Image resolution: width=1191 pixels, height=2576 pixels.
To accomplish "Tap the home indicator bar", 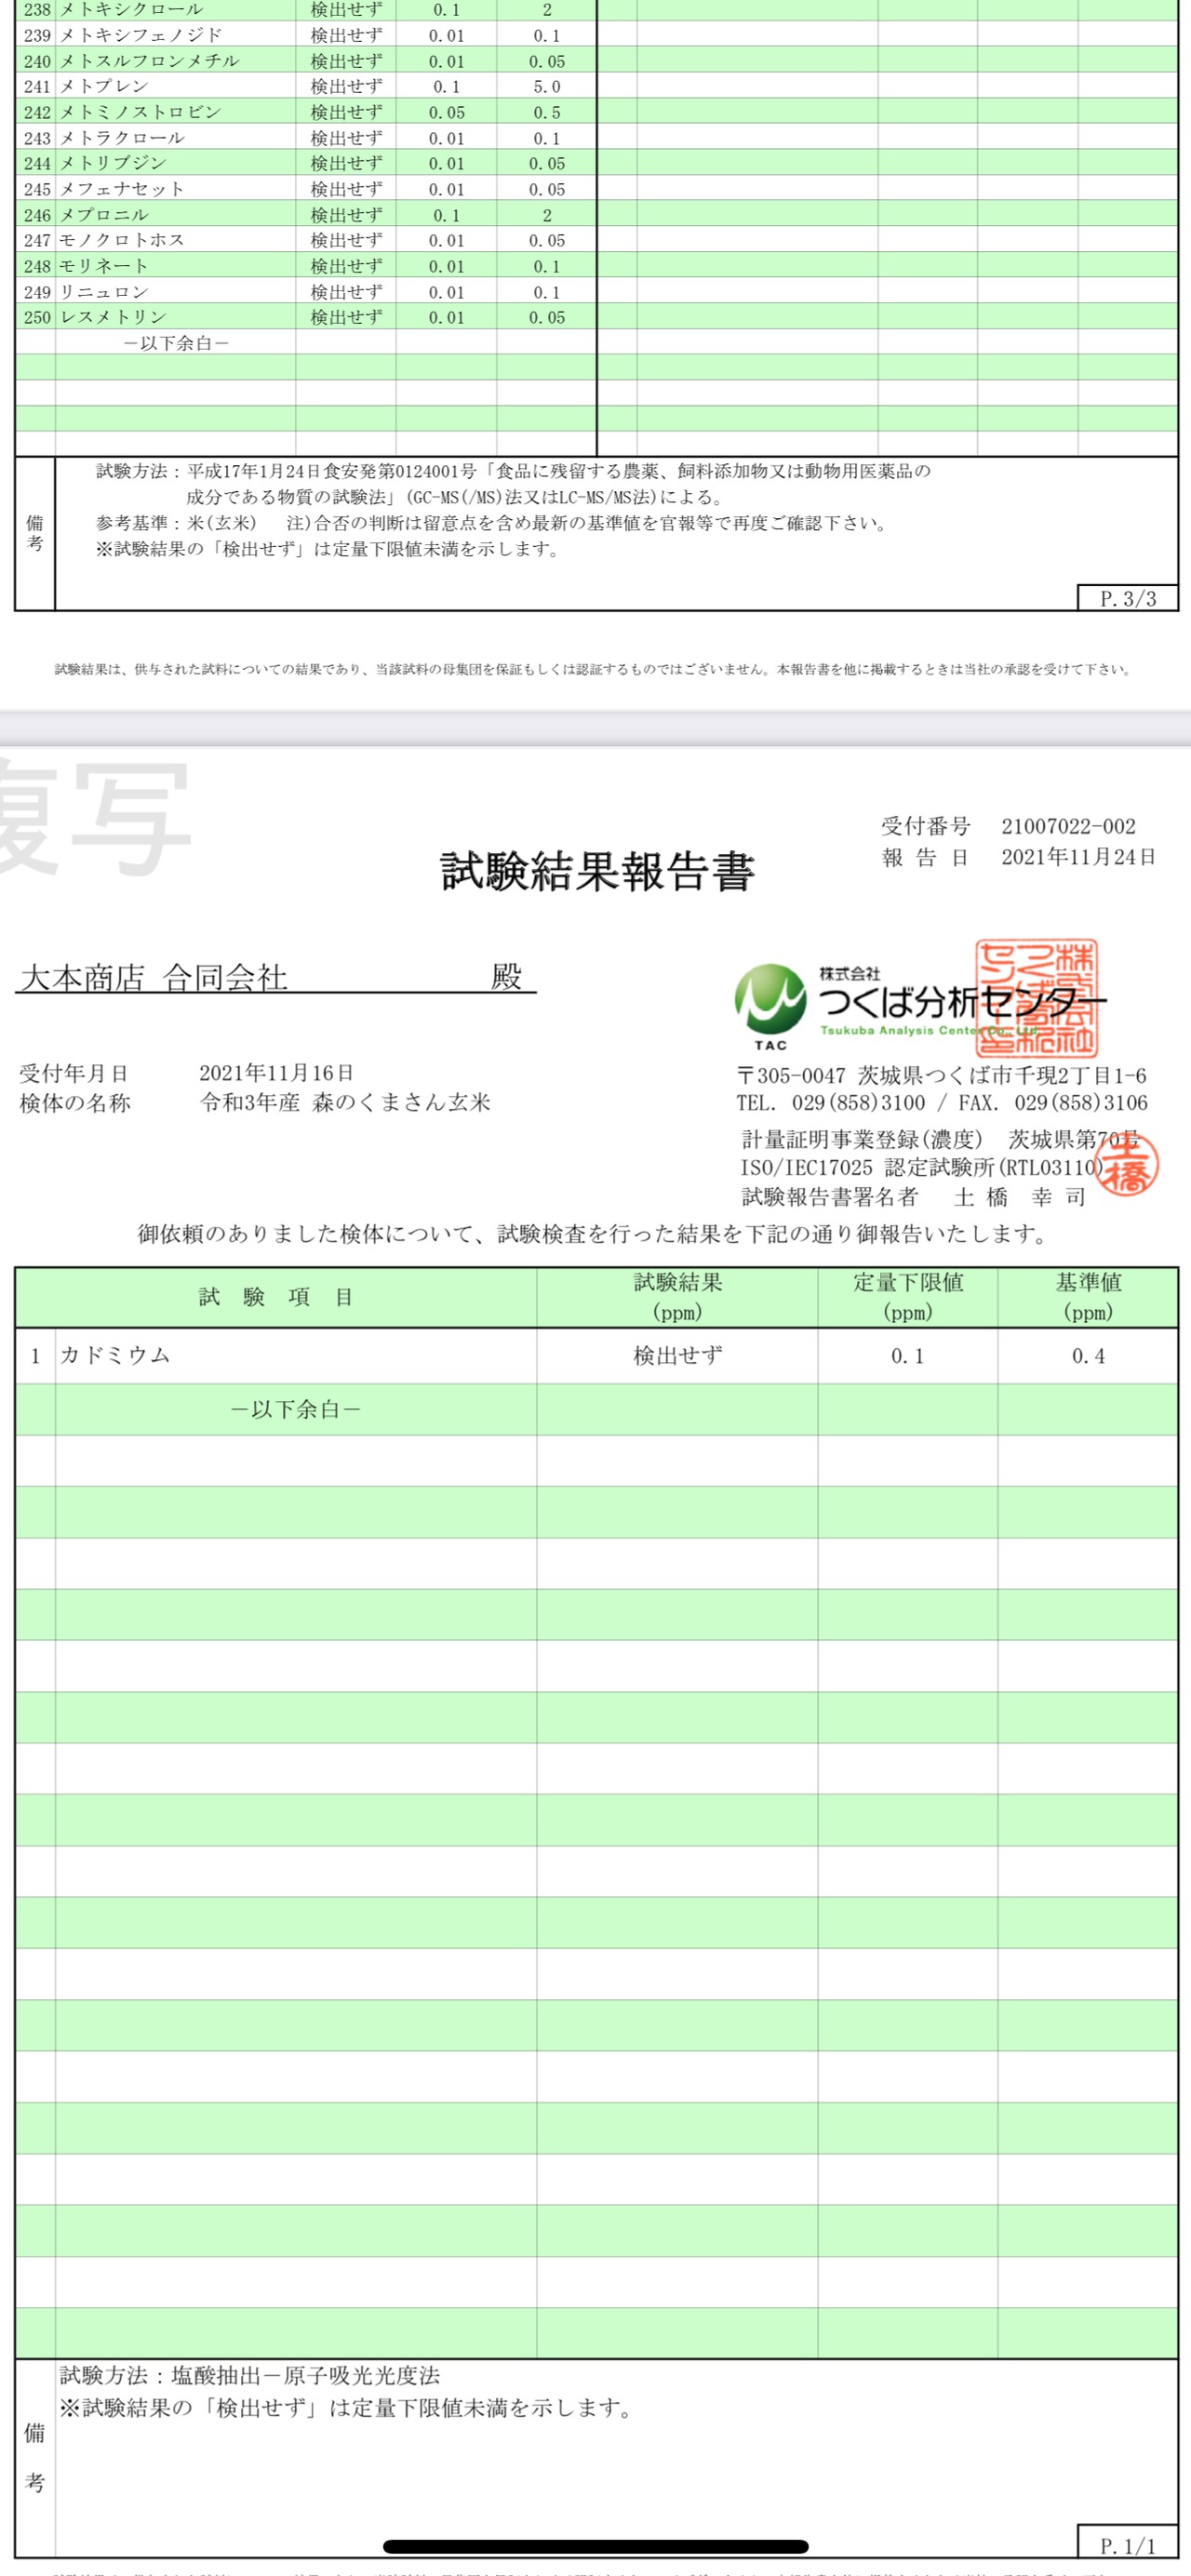I will (596, 2546).
